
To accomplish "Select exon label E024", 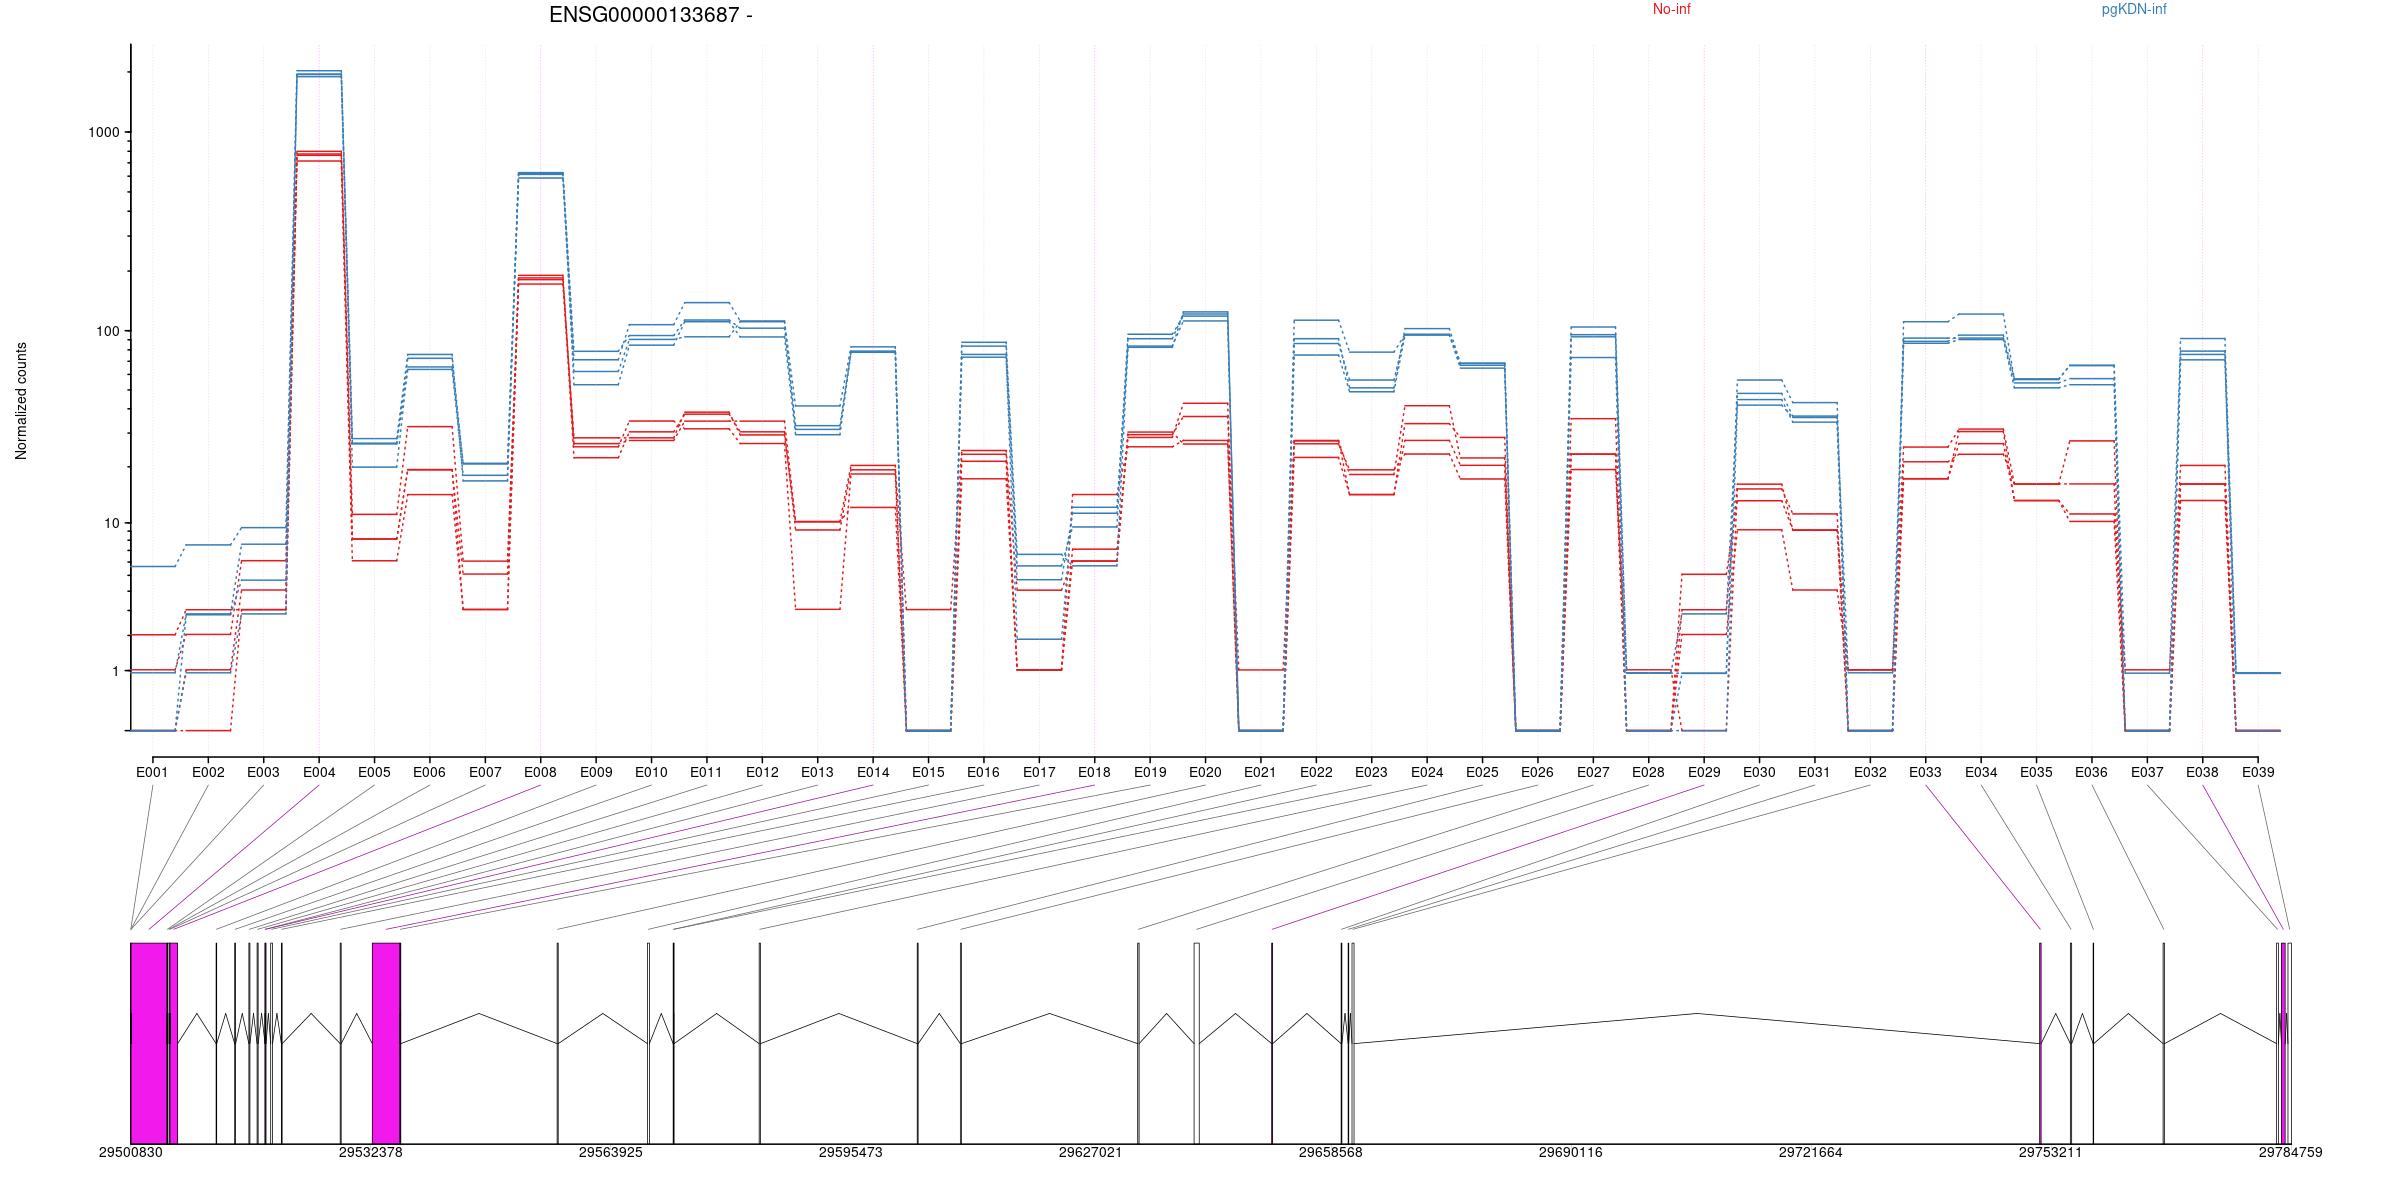I will point(1427,772).
